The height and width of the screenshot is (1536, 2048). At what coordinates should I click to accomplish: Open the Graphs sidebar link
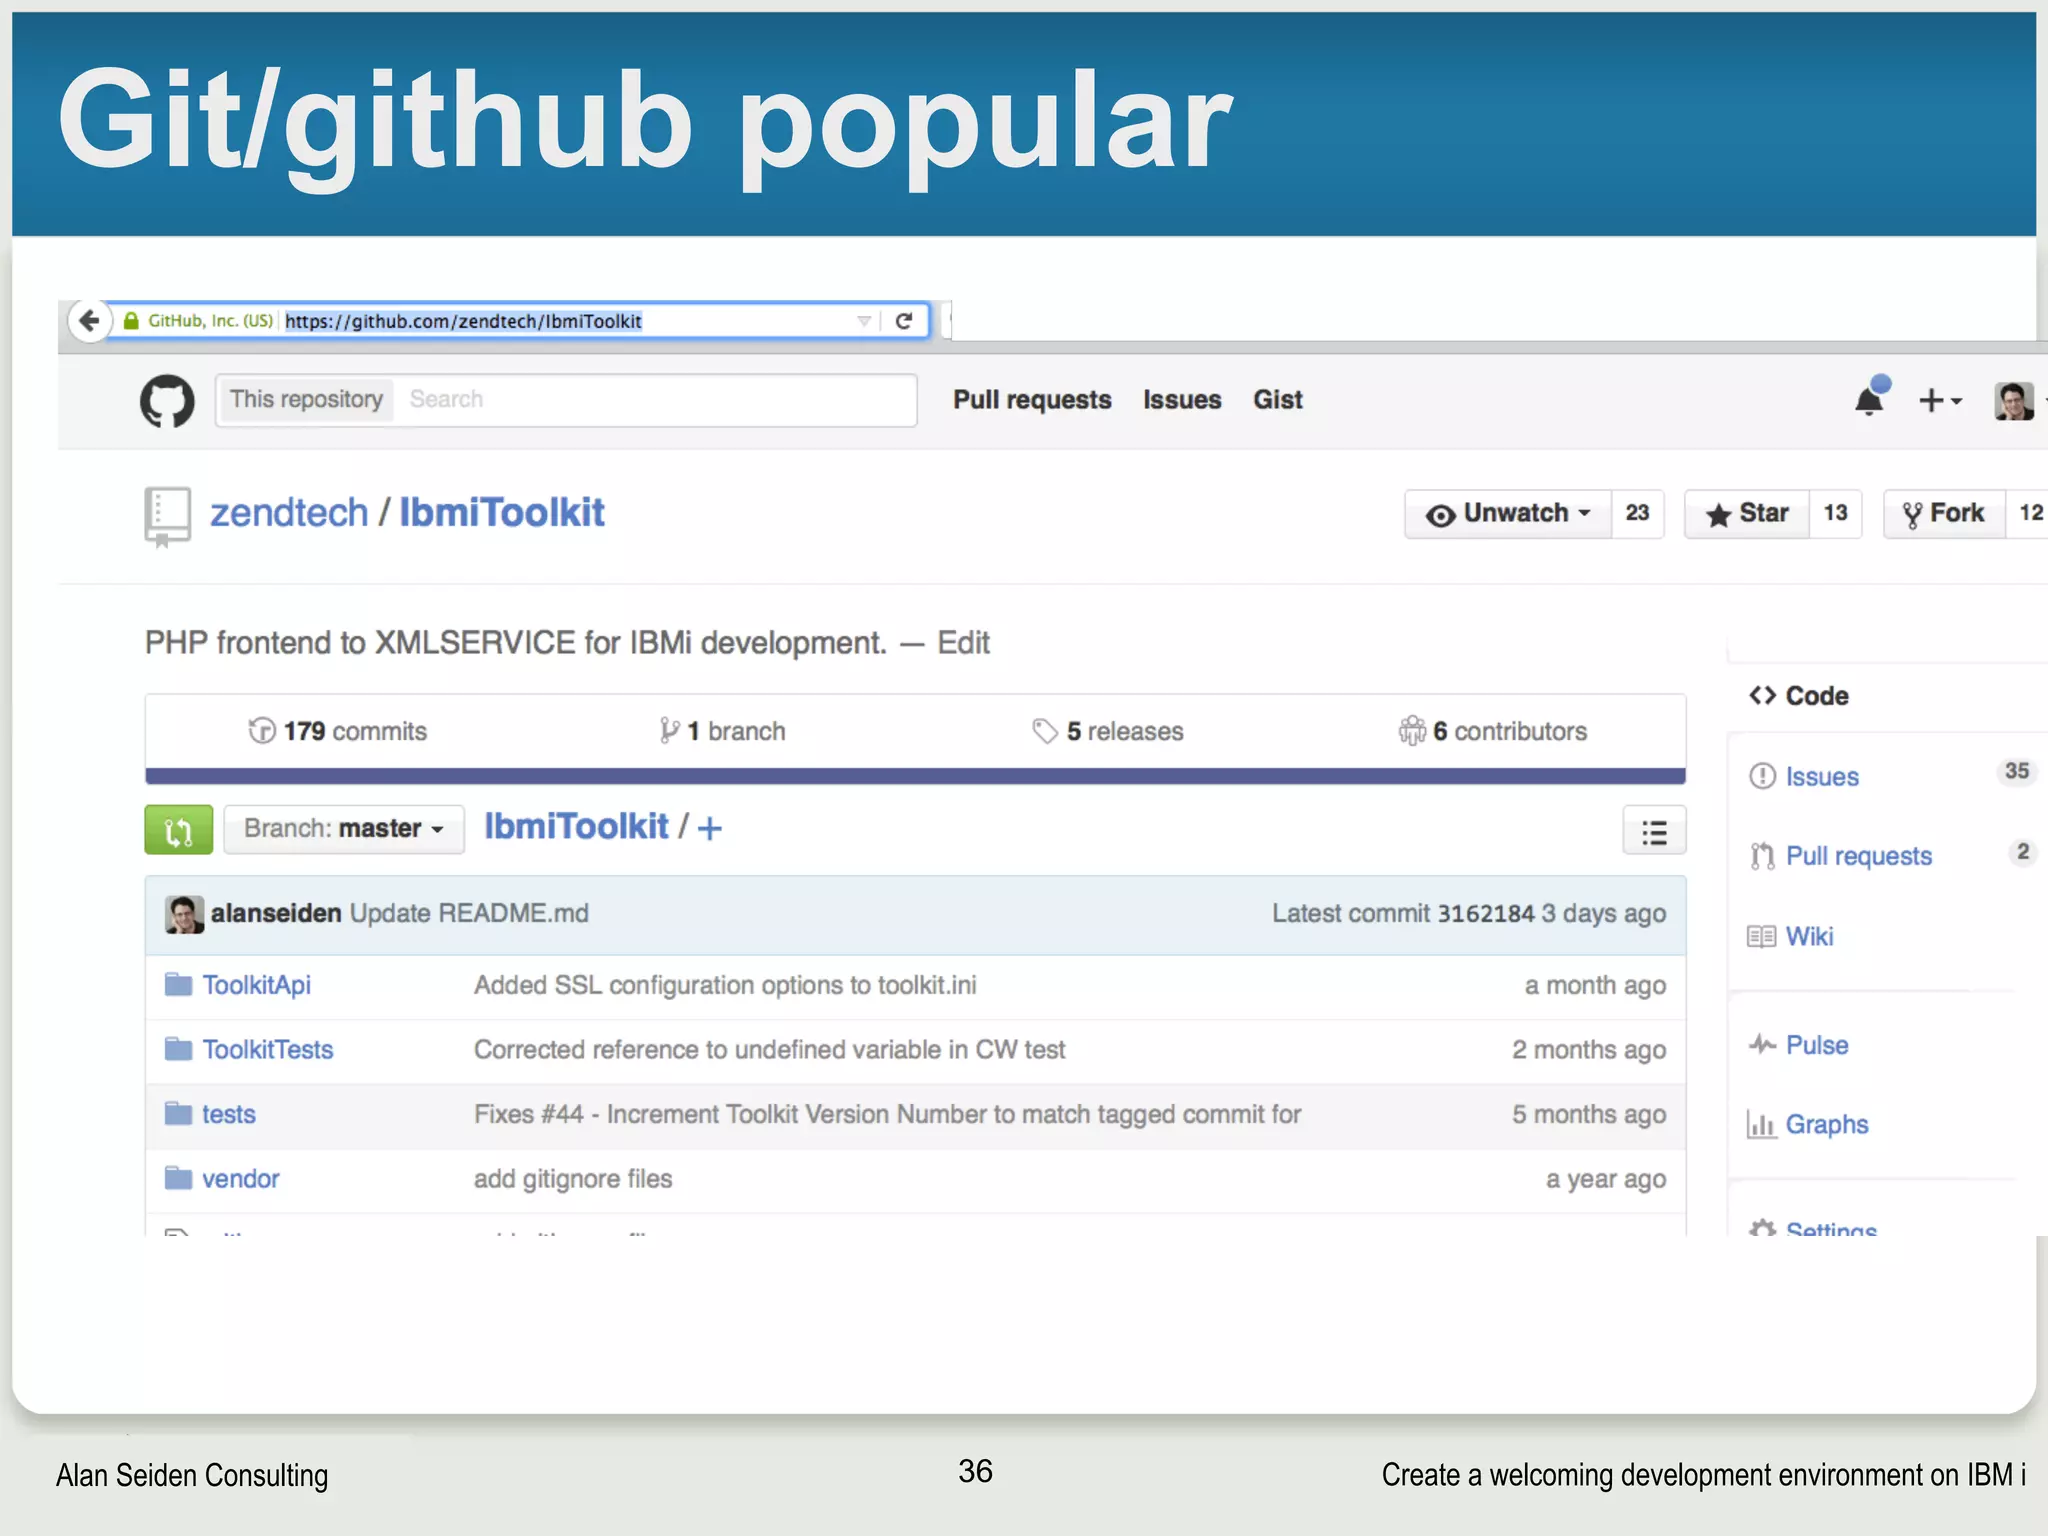coord(1827,1125)
